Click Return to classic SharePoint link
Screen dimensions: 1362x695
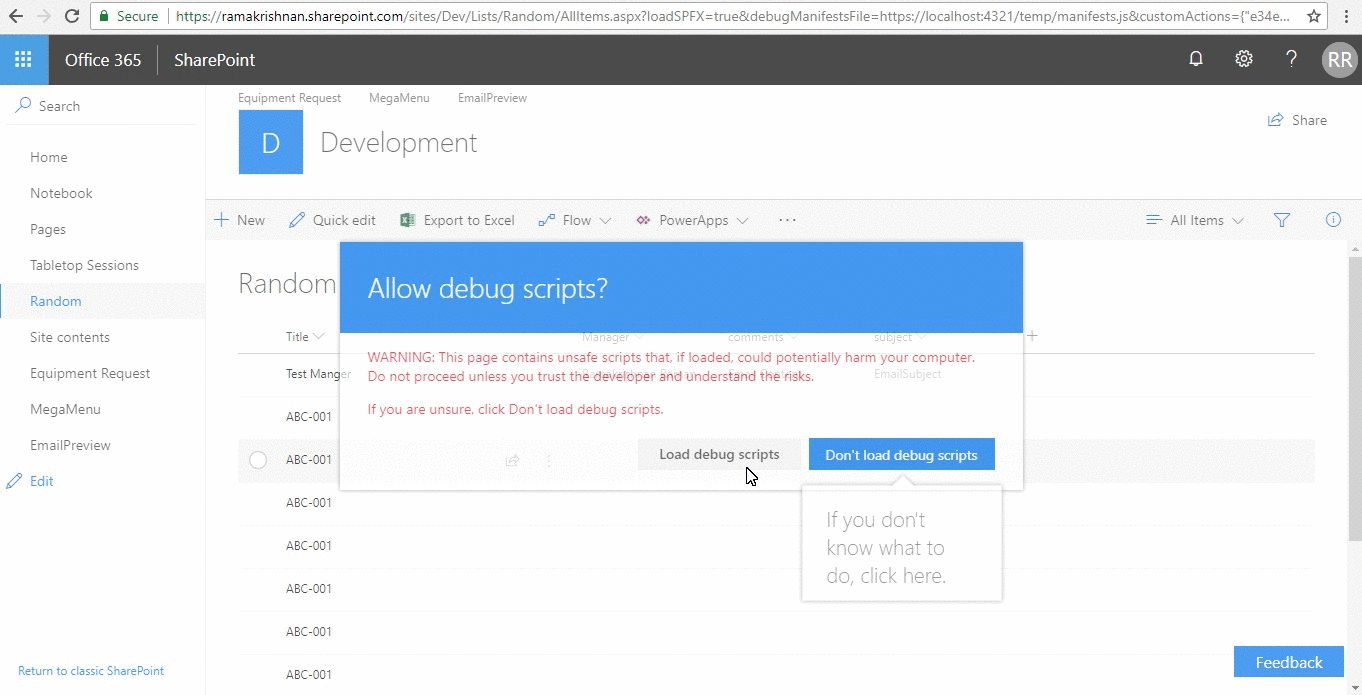pyautogui.click(x=91, y=671)
